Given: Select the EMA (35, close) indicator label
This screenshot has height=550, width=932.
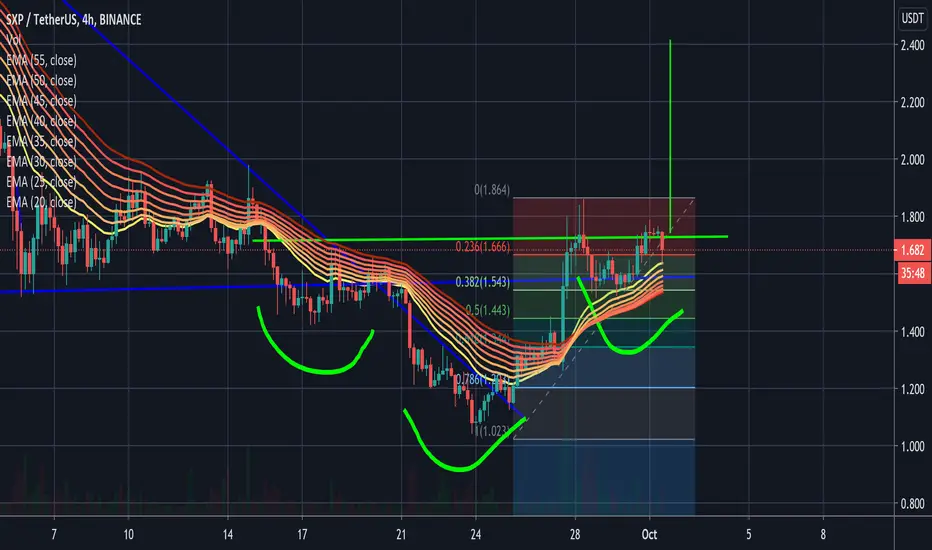Looking at the screenshot, I should (41, 141).
